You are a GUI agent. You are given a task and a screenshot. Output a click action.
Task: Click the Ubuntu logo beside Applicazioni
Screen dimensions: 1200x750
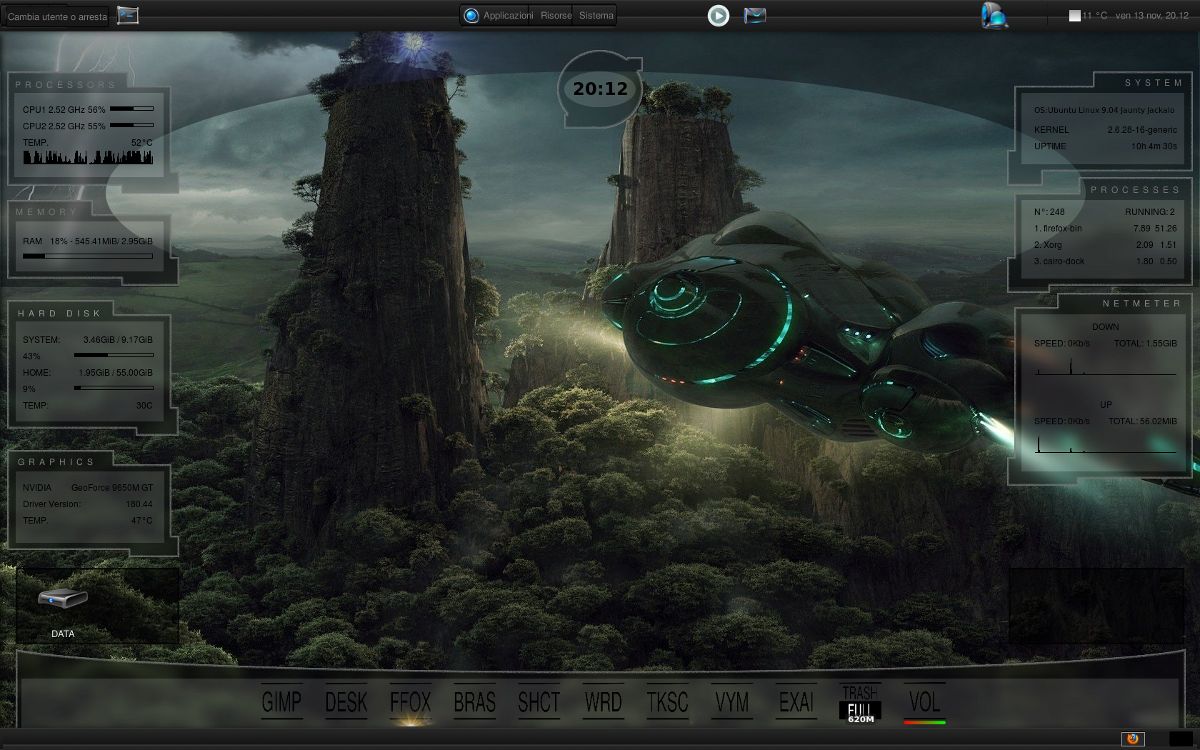471,15
